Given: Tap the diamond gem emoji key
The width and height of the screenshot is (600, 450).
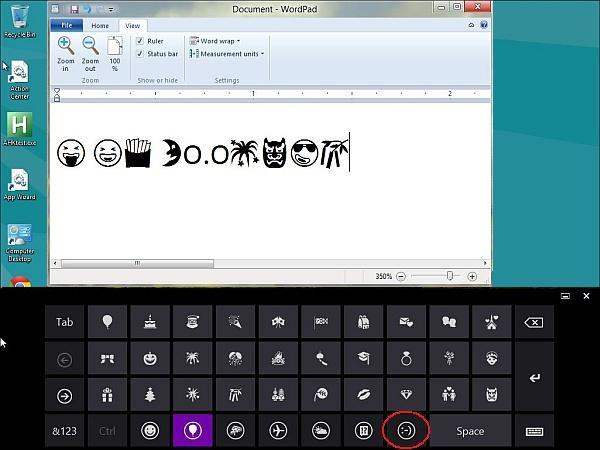Looking at the screenshot, I should click(x=406, y=395).
